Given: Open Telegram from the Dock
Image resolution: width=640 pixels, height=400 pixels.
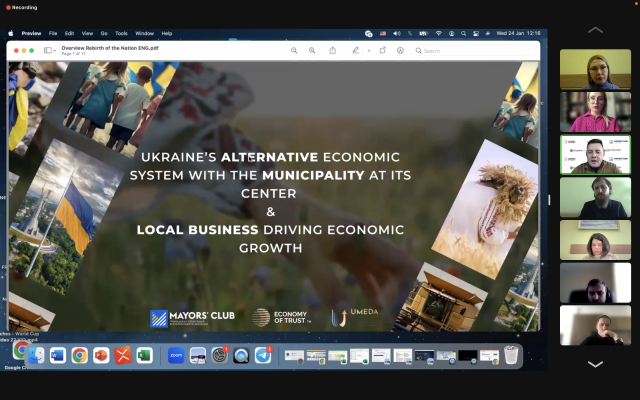Looking at the screenshot, I should tap(263, 355).
